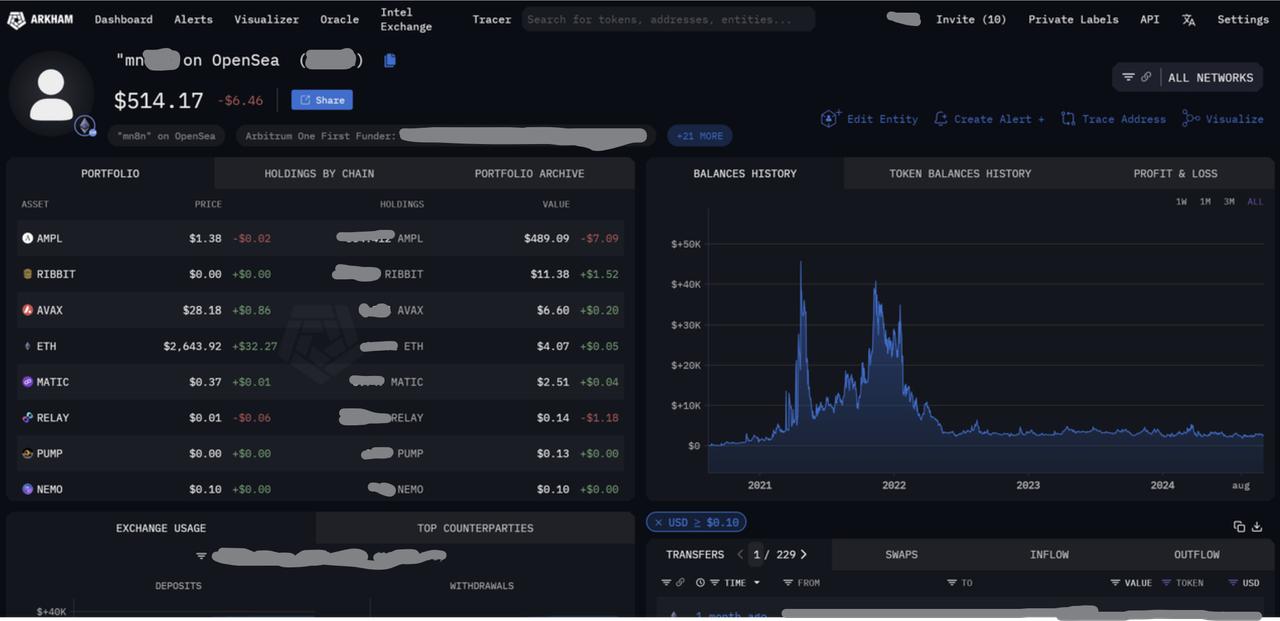
Task: Select the ALL chart range
Action: click(x=1255, y=202)
